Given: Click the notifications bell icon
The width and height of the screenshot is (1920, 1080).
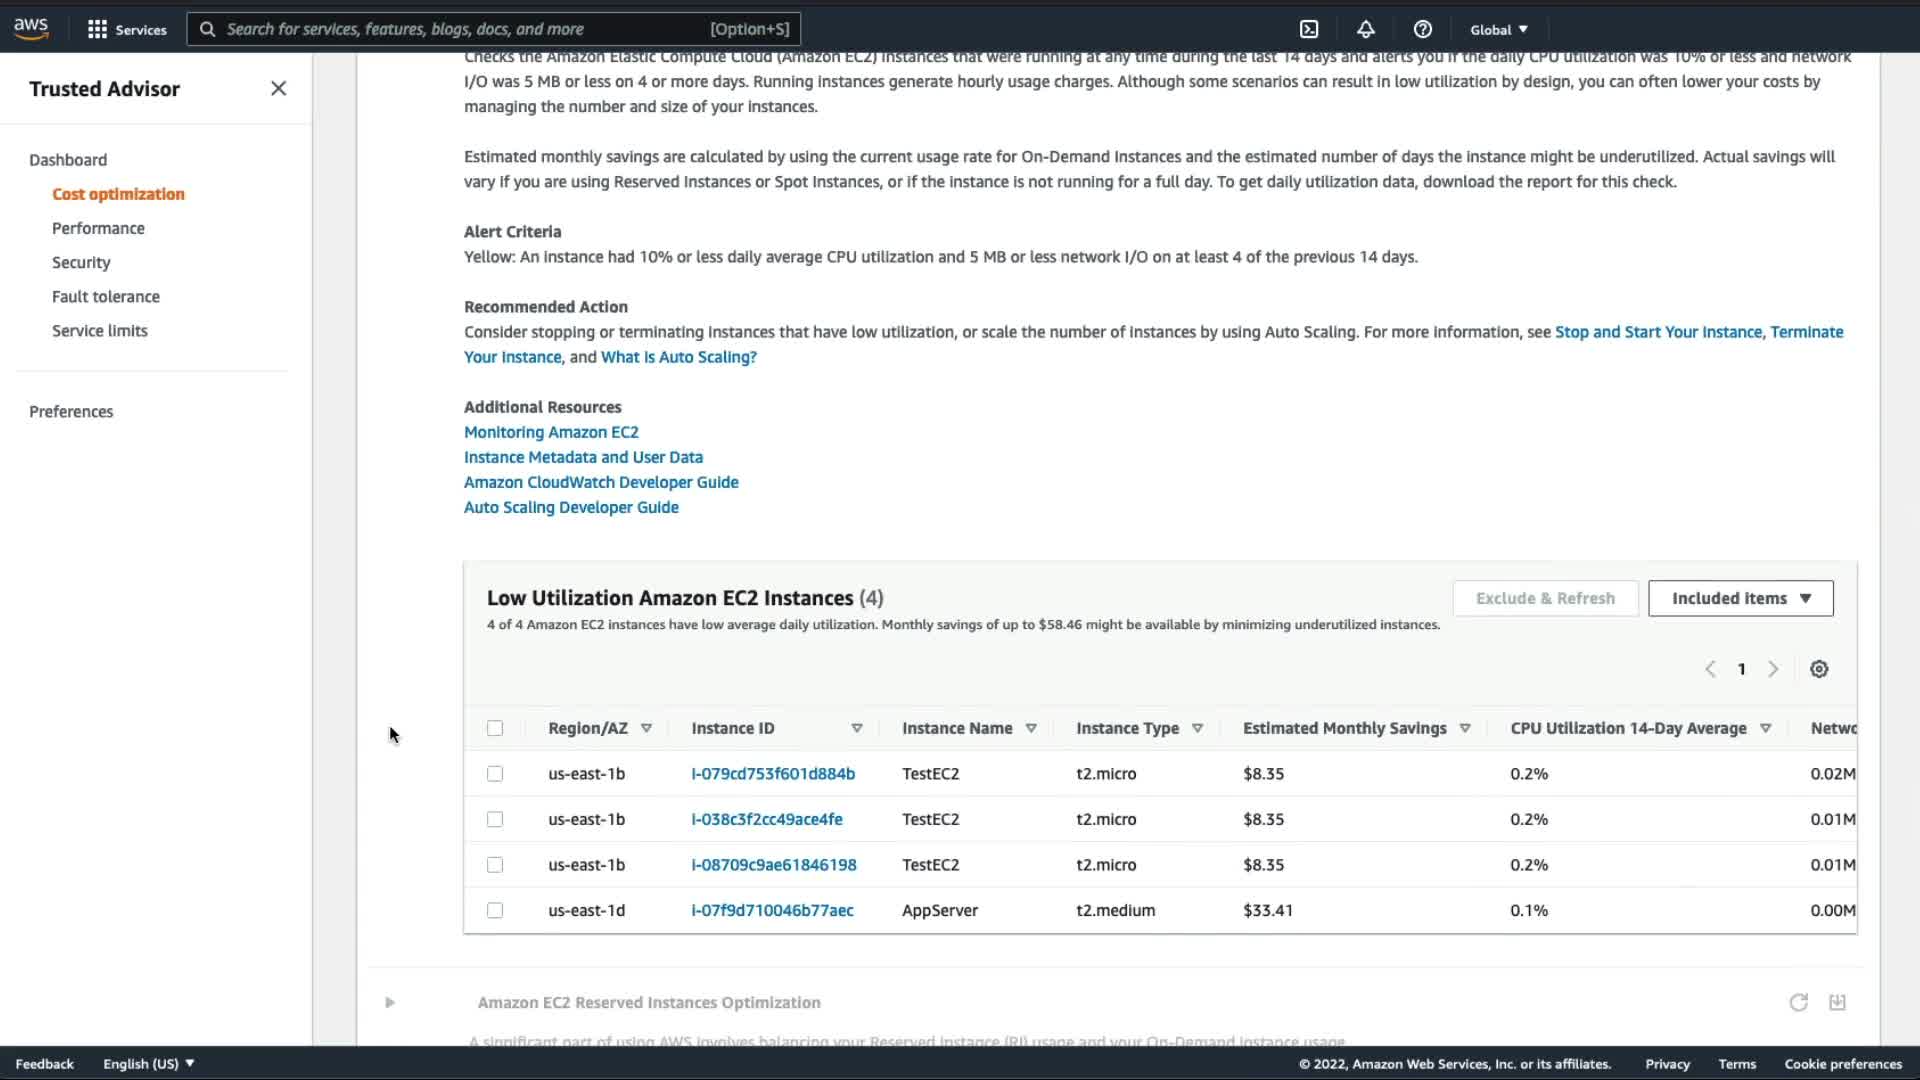Looking at the screenshot, I should 1365,29.
